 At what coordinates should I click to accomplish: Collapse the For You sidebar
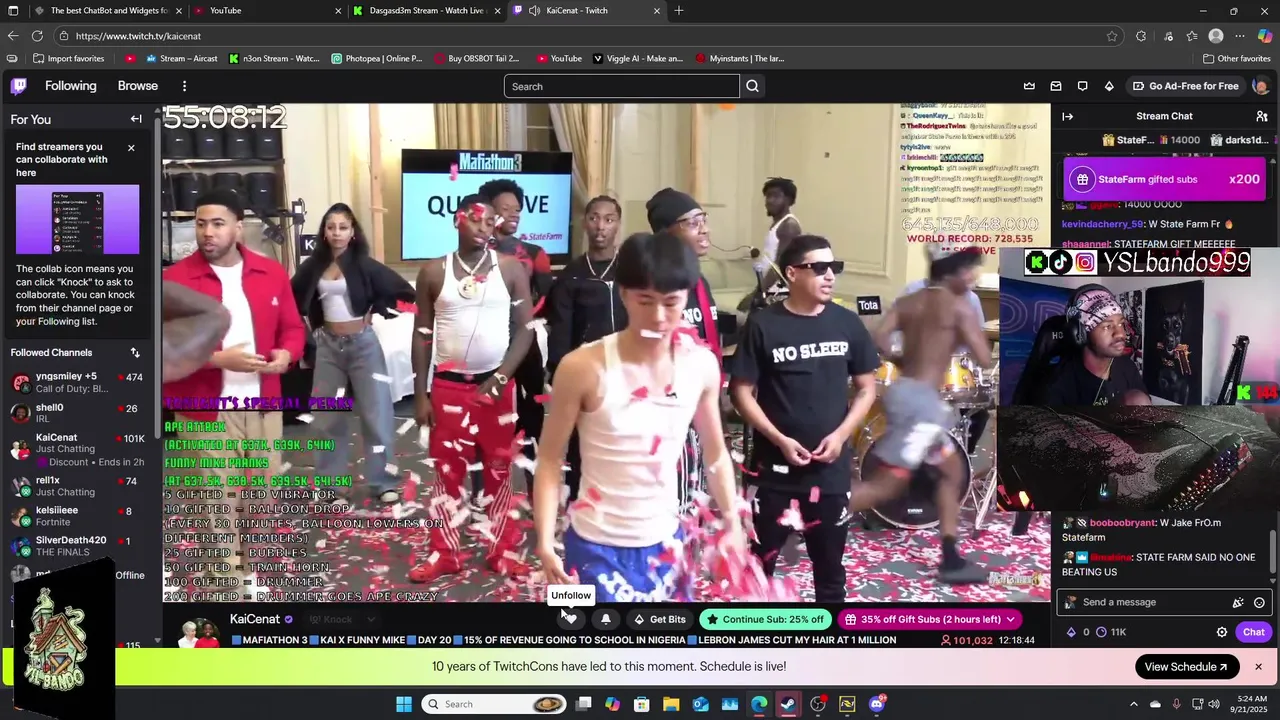pos(136,119)
